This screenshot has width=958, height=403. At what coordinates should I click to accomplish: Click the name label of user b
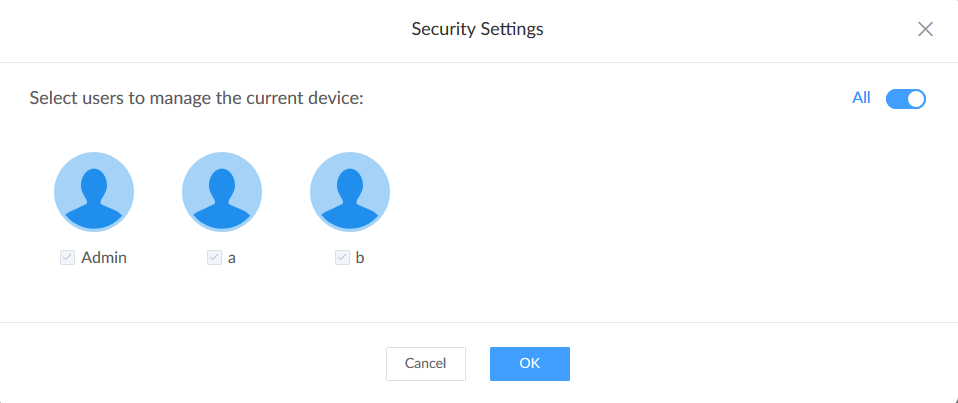[360, 258]
